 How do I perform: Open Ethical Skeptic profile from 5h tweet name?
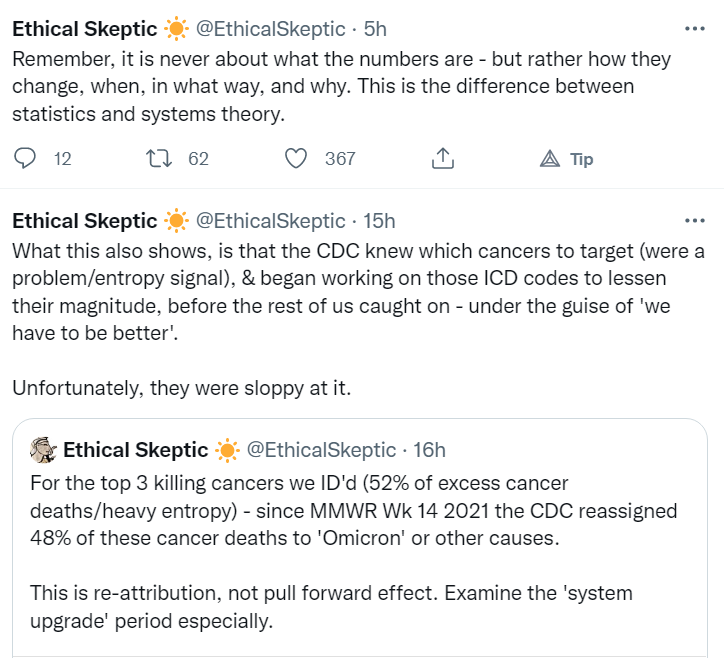click(84, 27)
